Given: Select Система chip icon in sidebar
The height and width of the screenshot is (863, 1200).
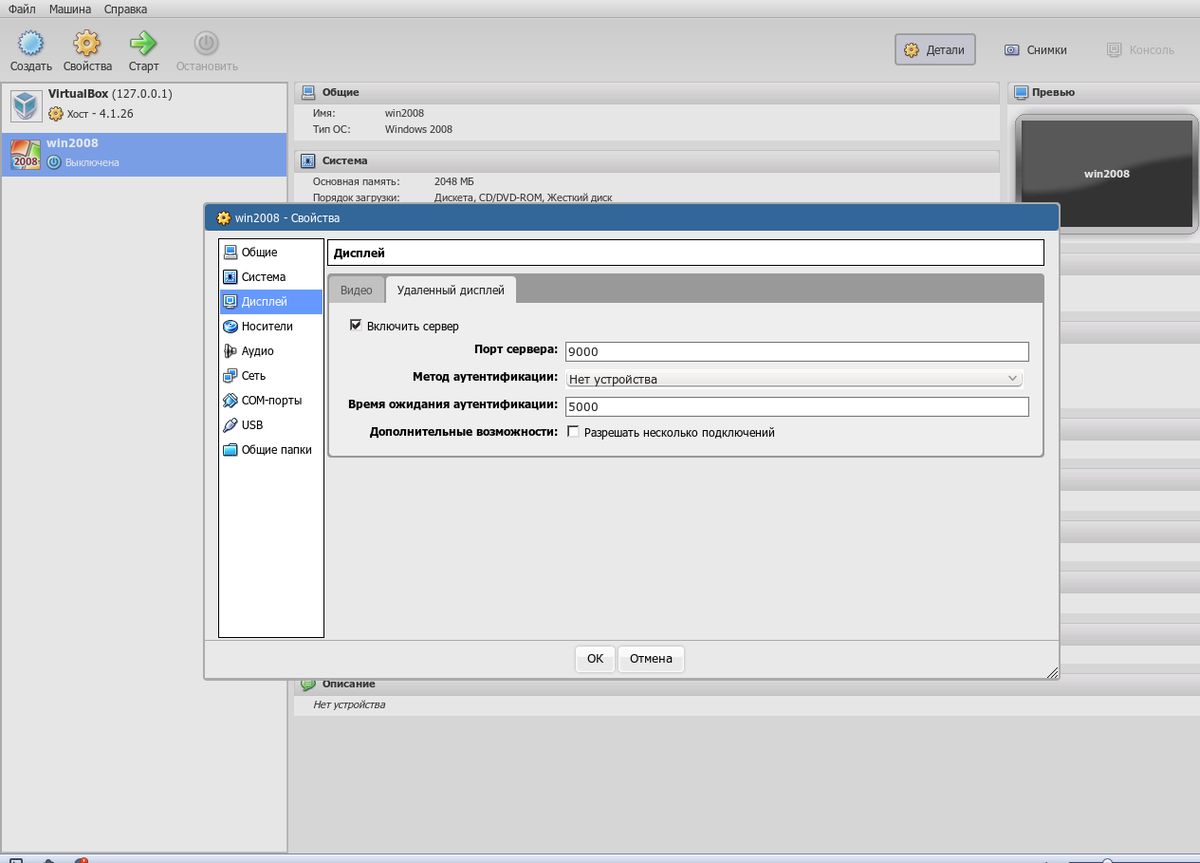Looking at the screenshot, I should (x=231, y=277).
